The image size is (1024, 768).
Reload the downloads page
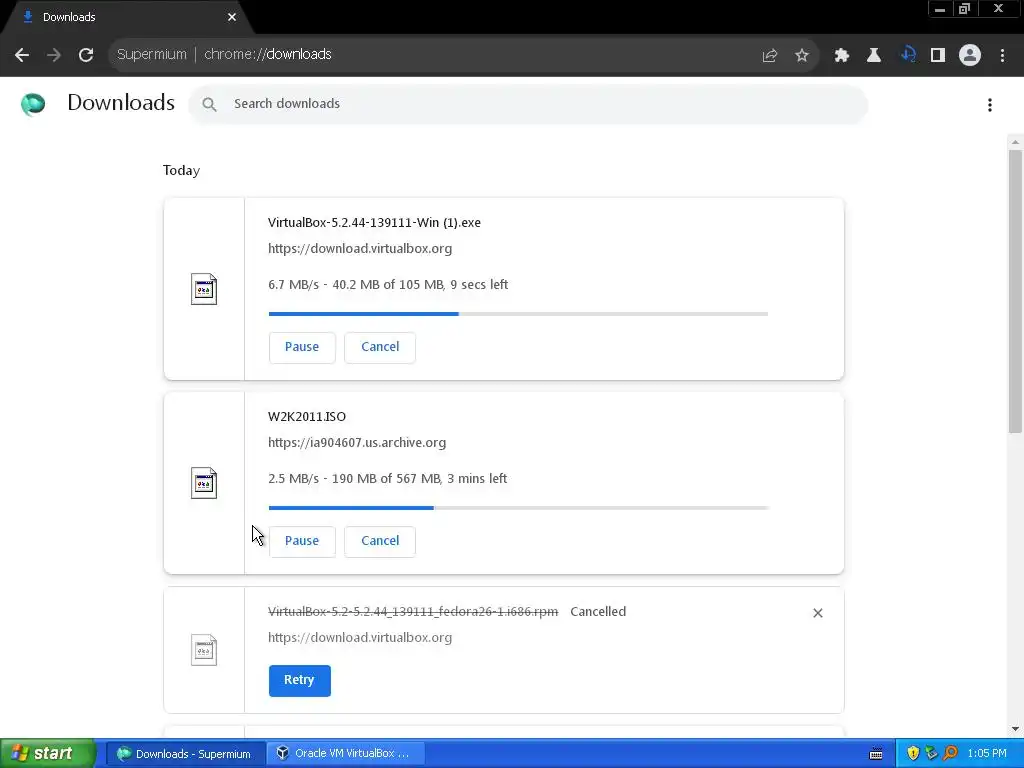point(86,55)
